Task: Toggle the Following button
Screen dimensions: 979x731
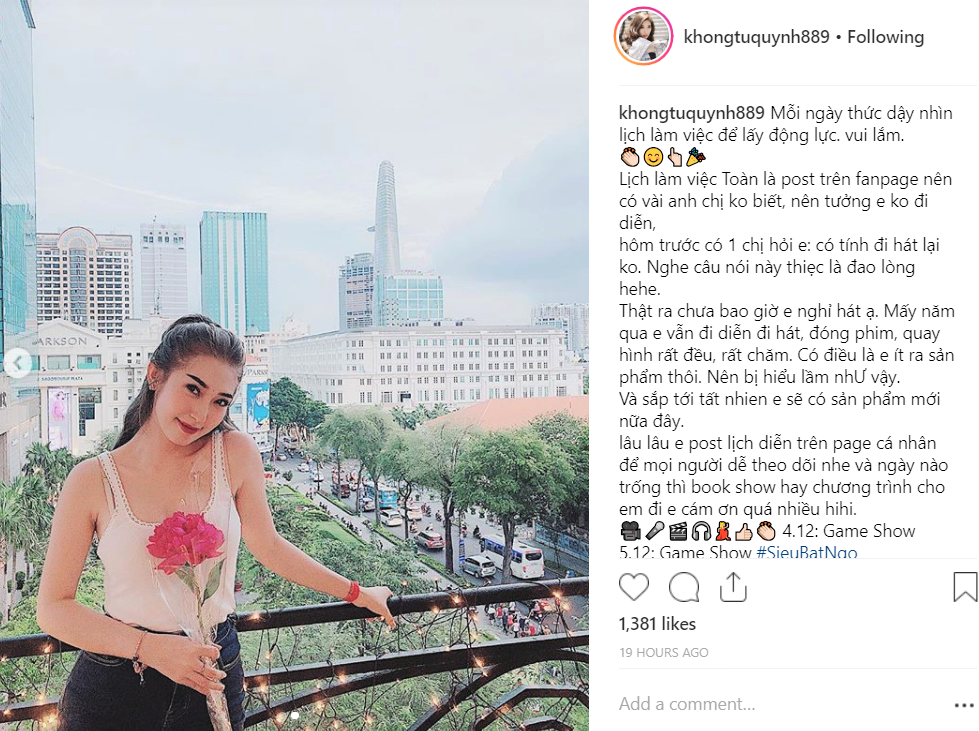Action: click(885, 37)
